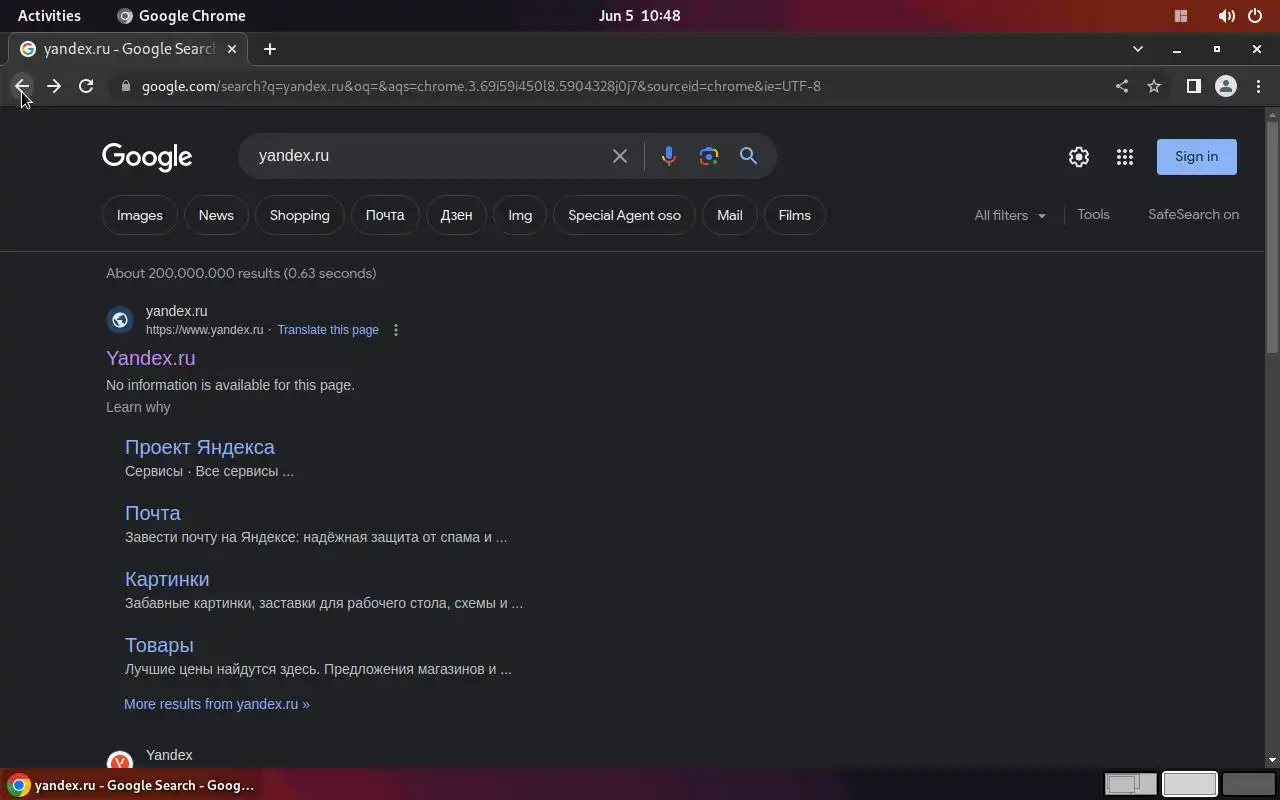This screenshot has height=800, width=1280.
Task: Select the Special Agent oso chip
Action: [624, 215]
